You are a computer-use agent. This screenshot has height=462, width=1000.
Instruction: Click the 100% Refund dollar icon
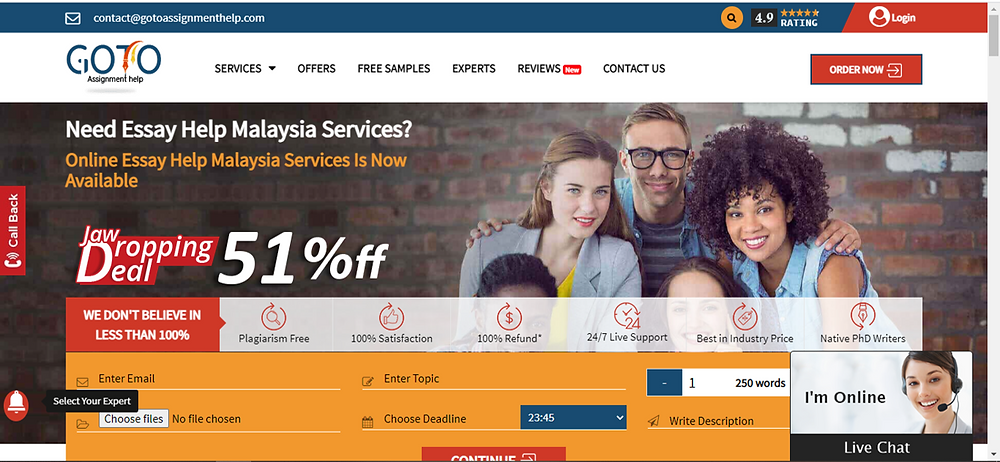(x=509, y=317)
